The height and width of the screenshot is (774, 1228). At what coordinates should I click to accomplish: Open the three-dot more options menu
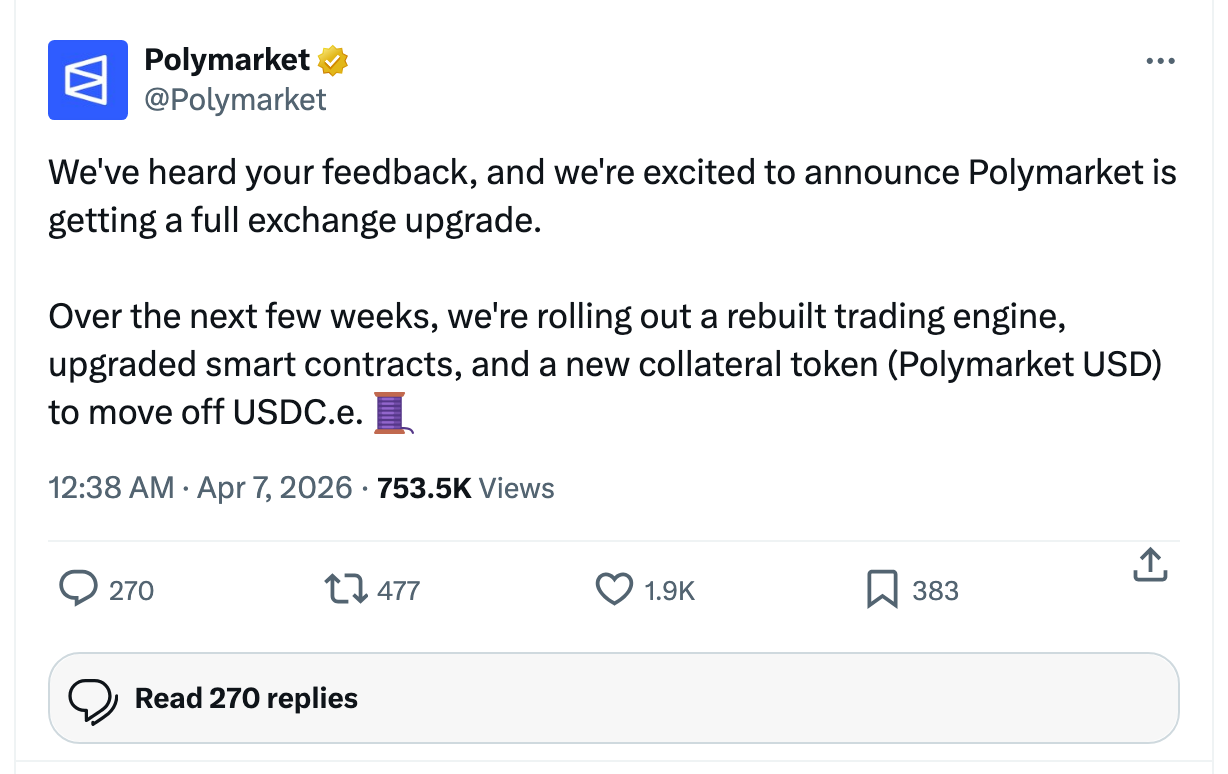1160,61
